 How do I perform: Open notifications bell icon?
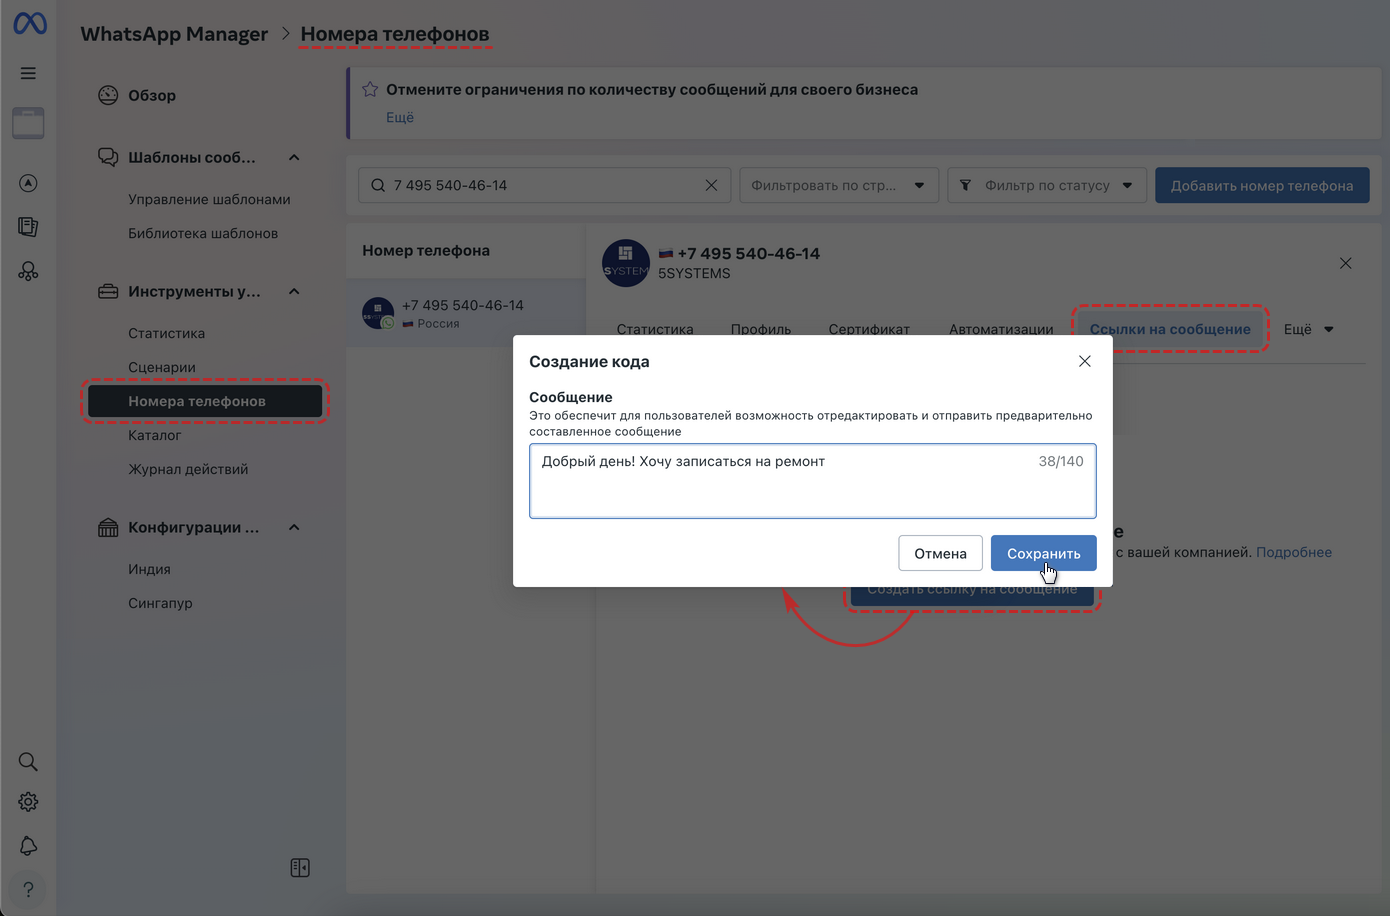(28, 846)
